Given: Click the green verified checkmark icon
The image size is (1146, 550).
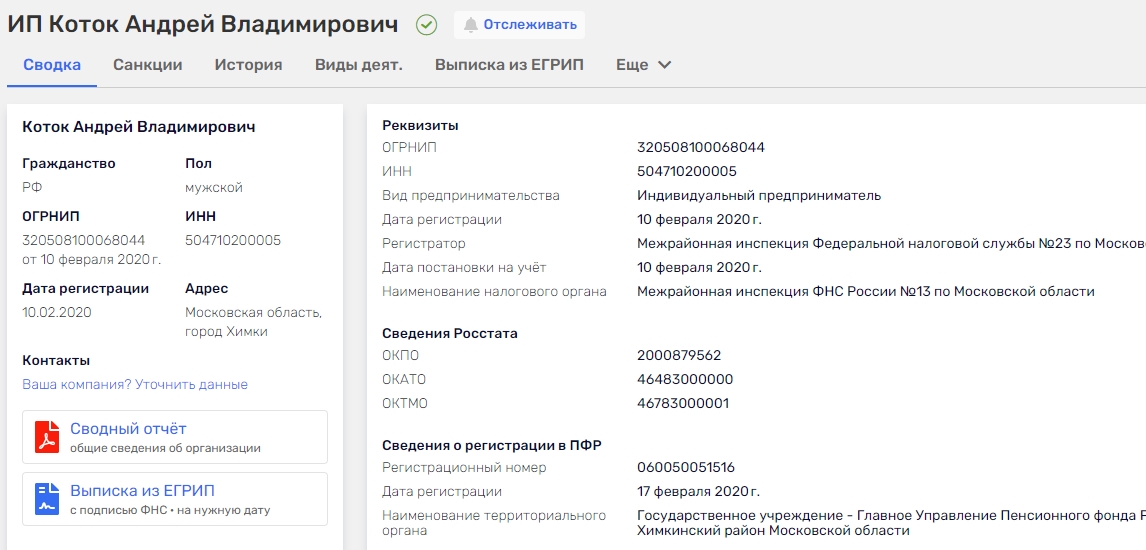Looking at the screenshot, I should [x=427, y=25].
